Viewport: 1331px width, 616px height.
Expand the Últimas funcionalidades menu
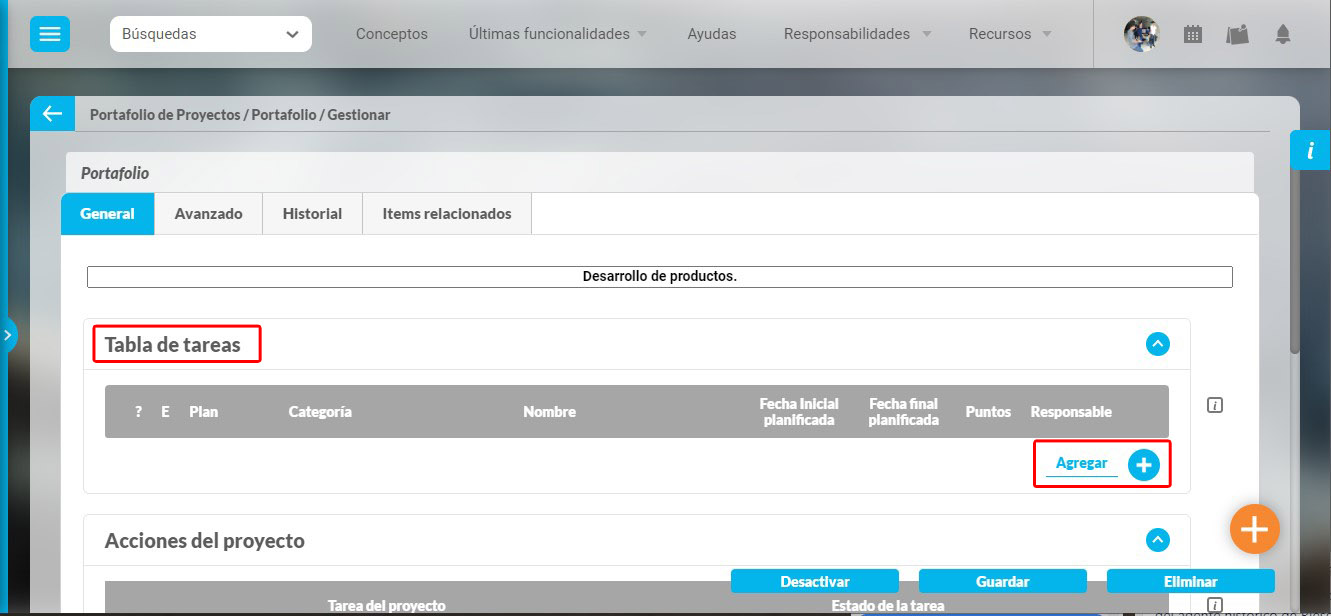[x=557, y=34]
